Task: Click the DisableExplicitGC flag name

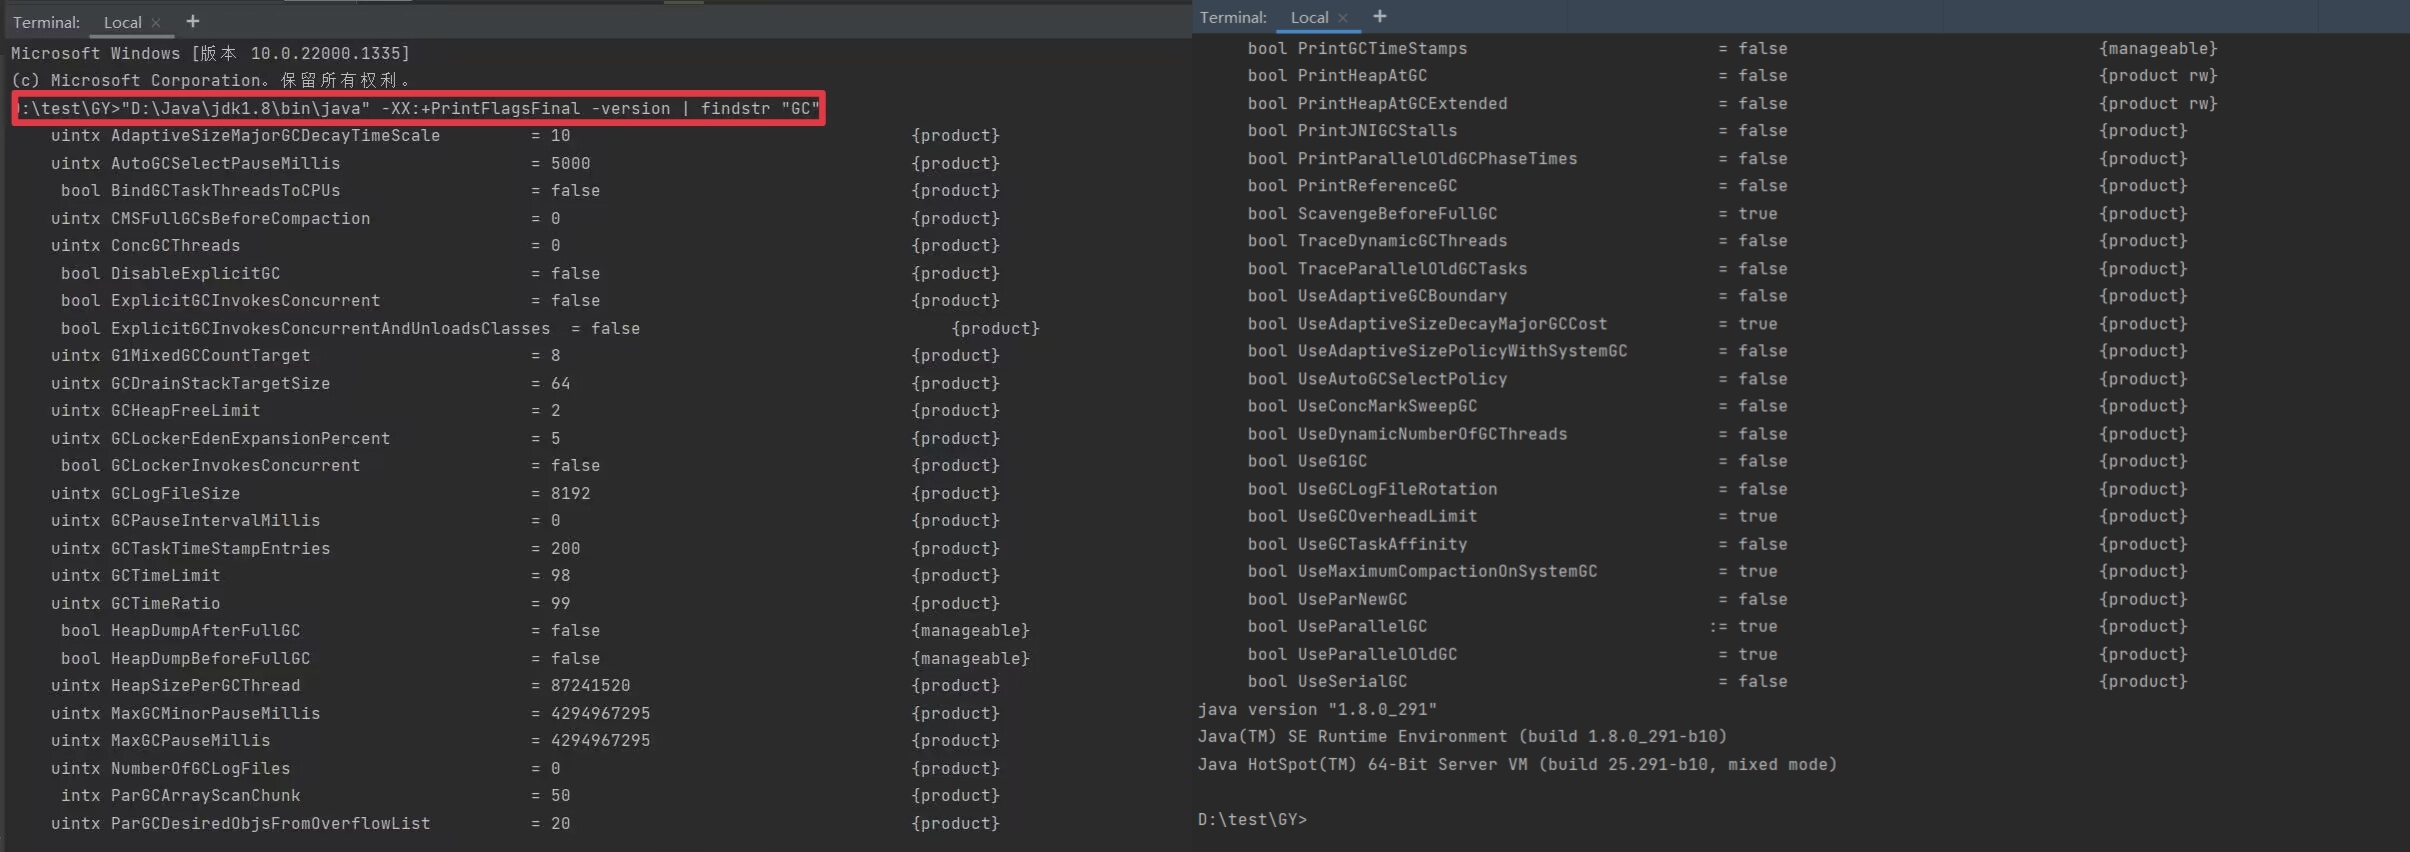Action: [x=195, y=273]
